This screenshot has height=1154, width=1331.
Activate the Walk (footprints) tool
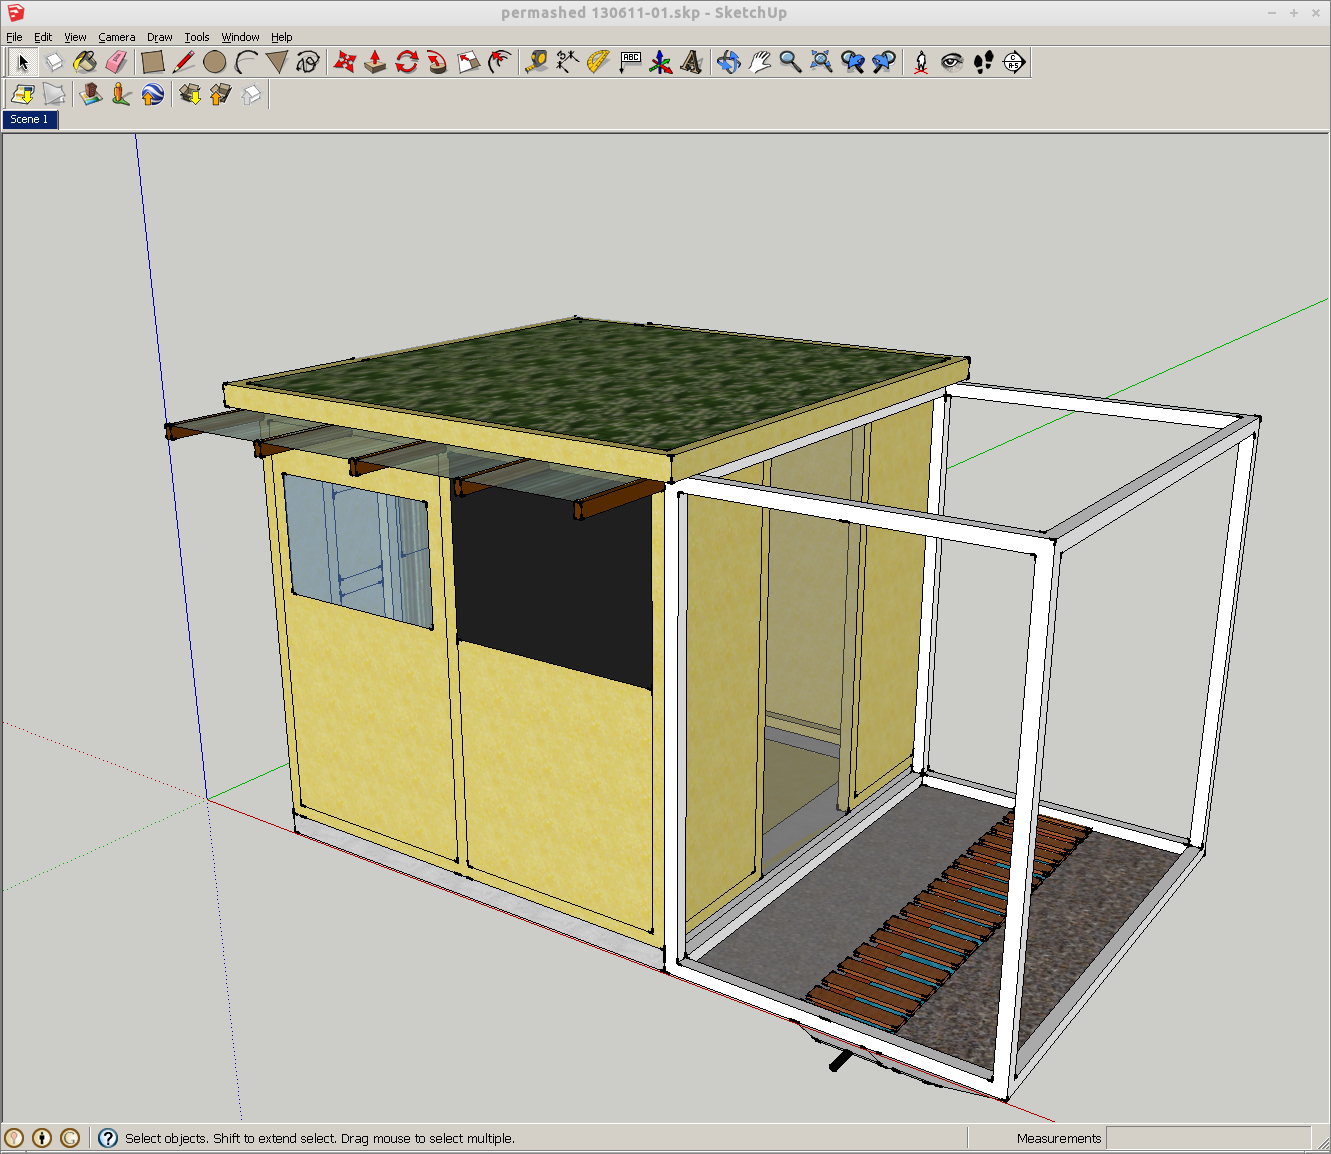tap(983, 62)
